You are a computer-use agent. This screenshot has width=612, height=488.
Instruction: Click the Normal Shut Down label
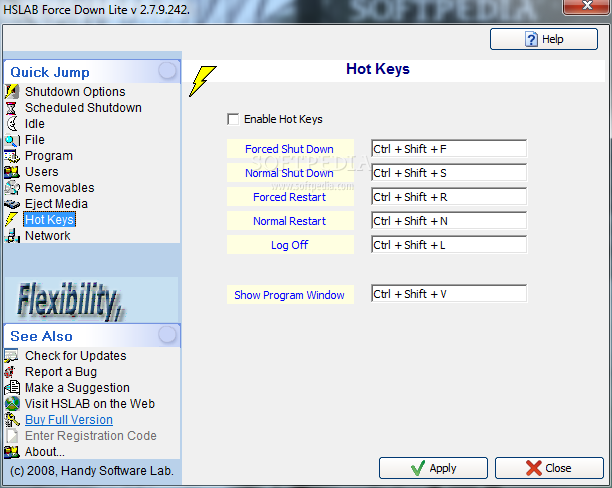(x=290, y=173)
